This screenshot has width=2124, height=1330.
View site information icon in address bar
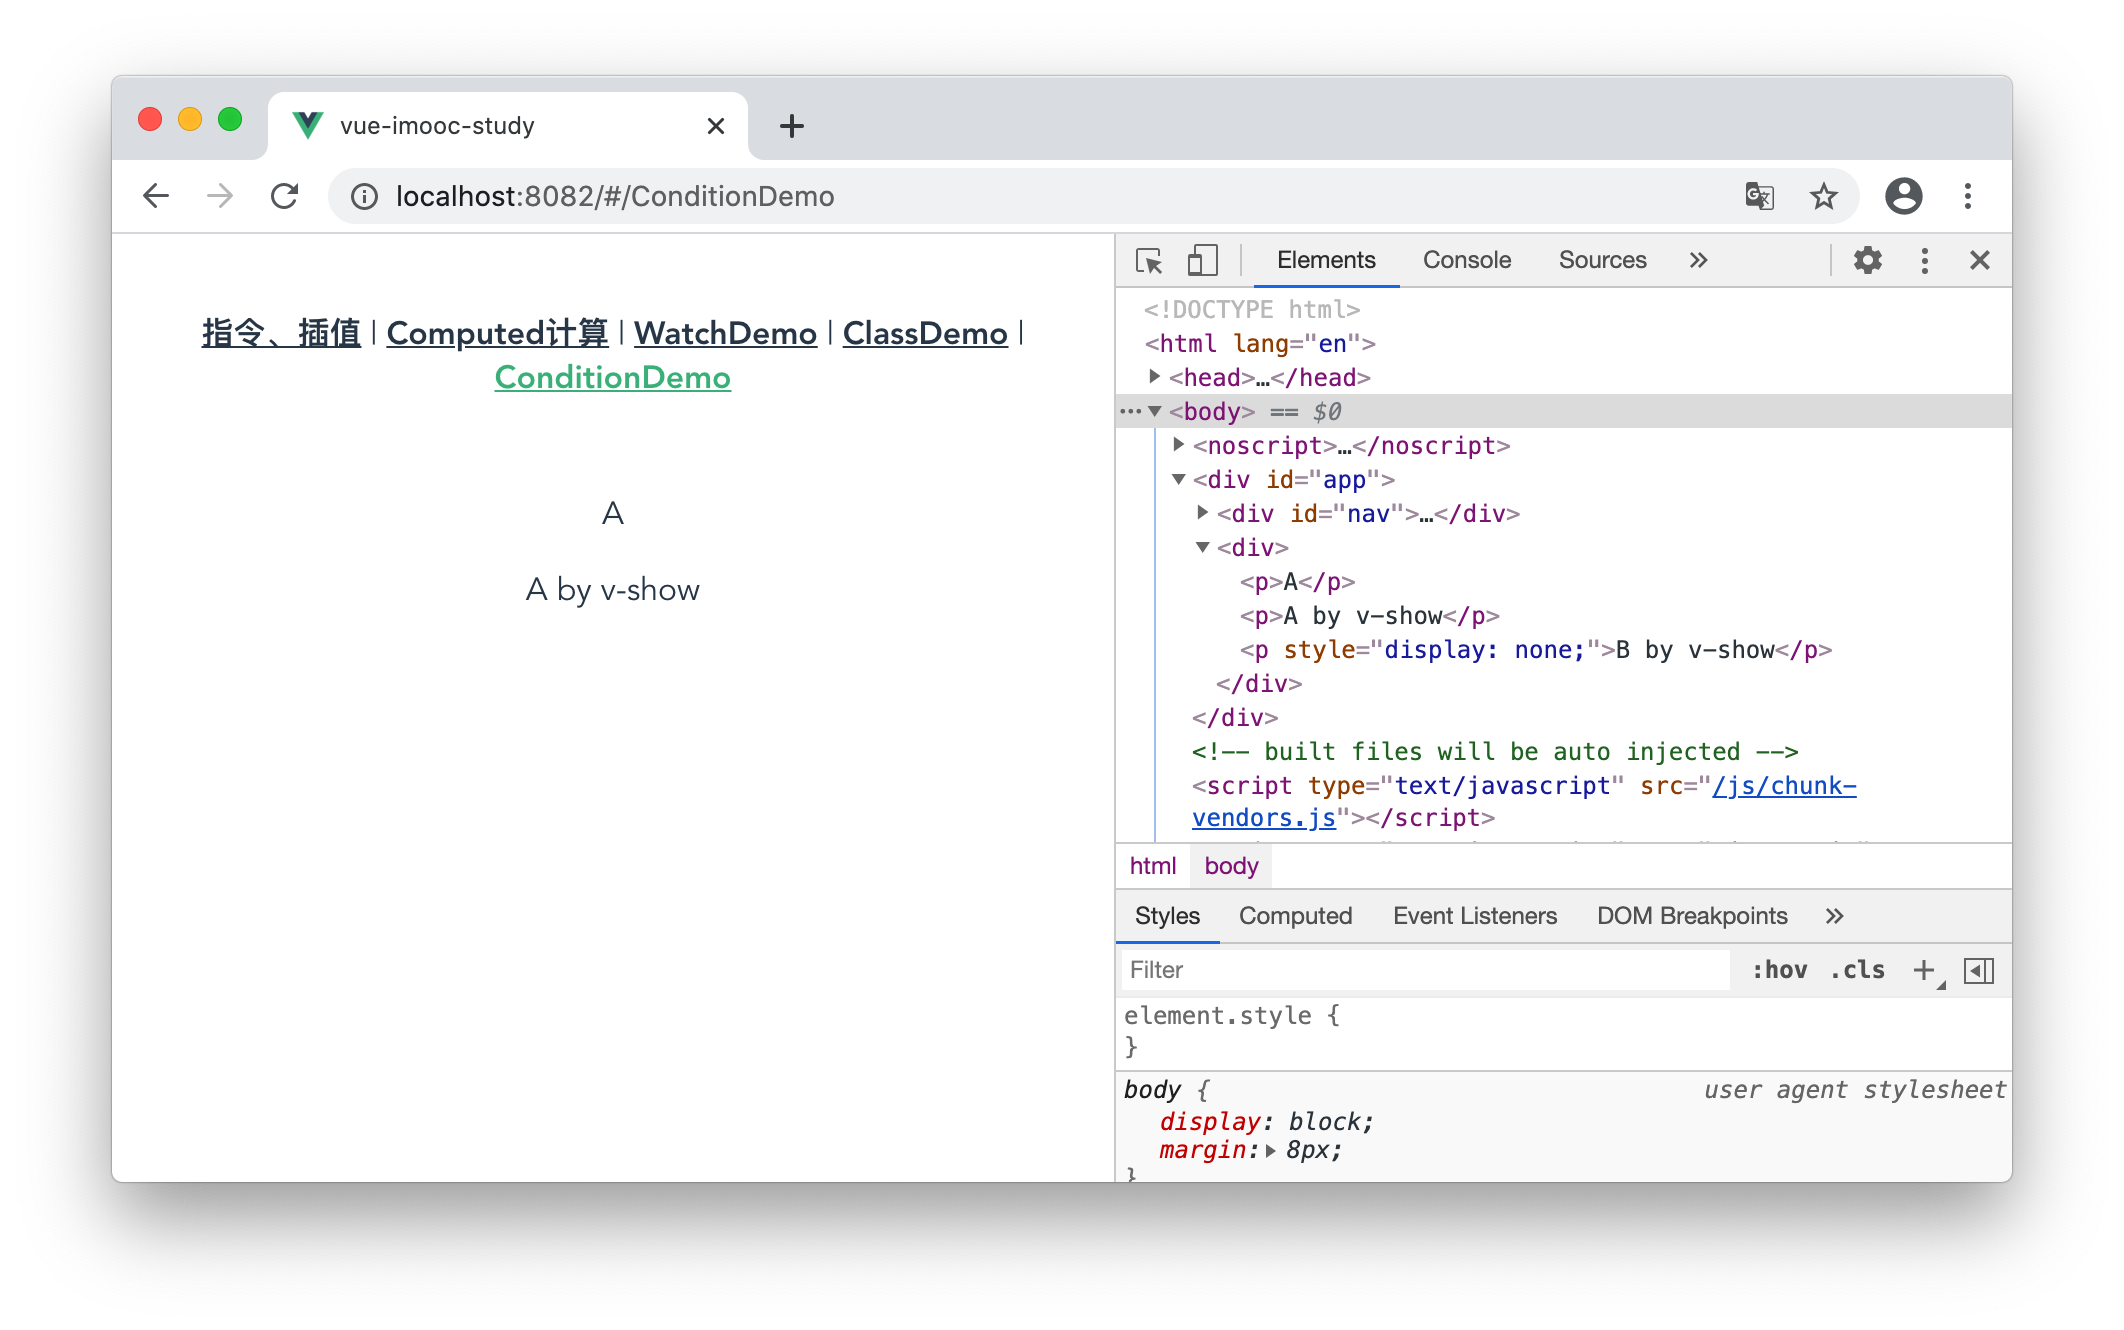coord(365,197)
